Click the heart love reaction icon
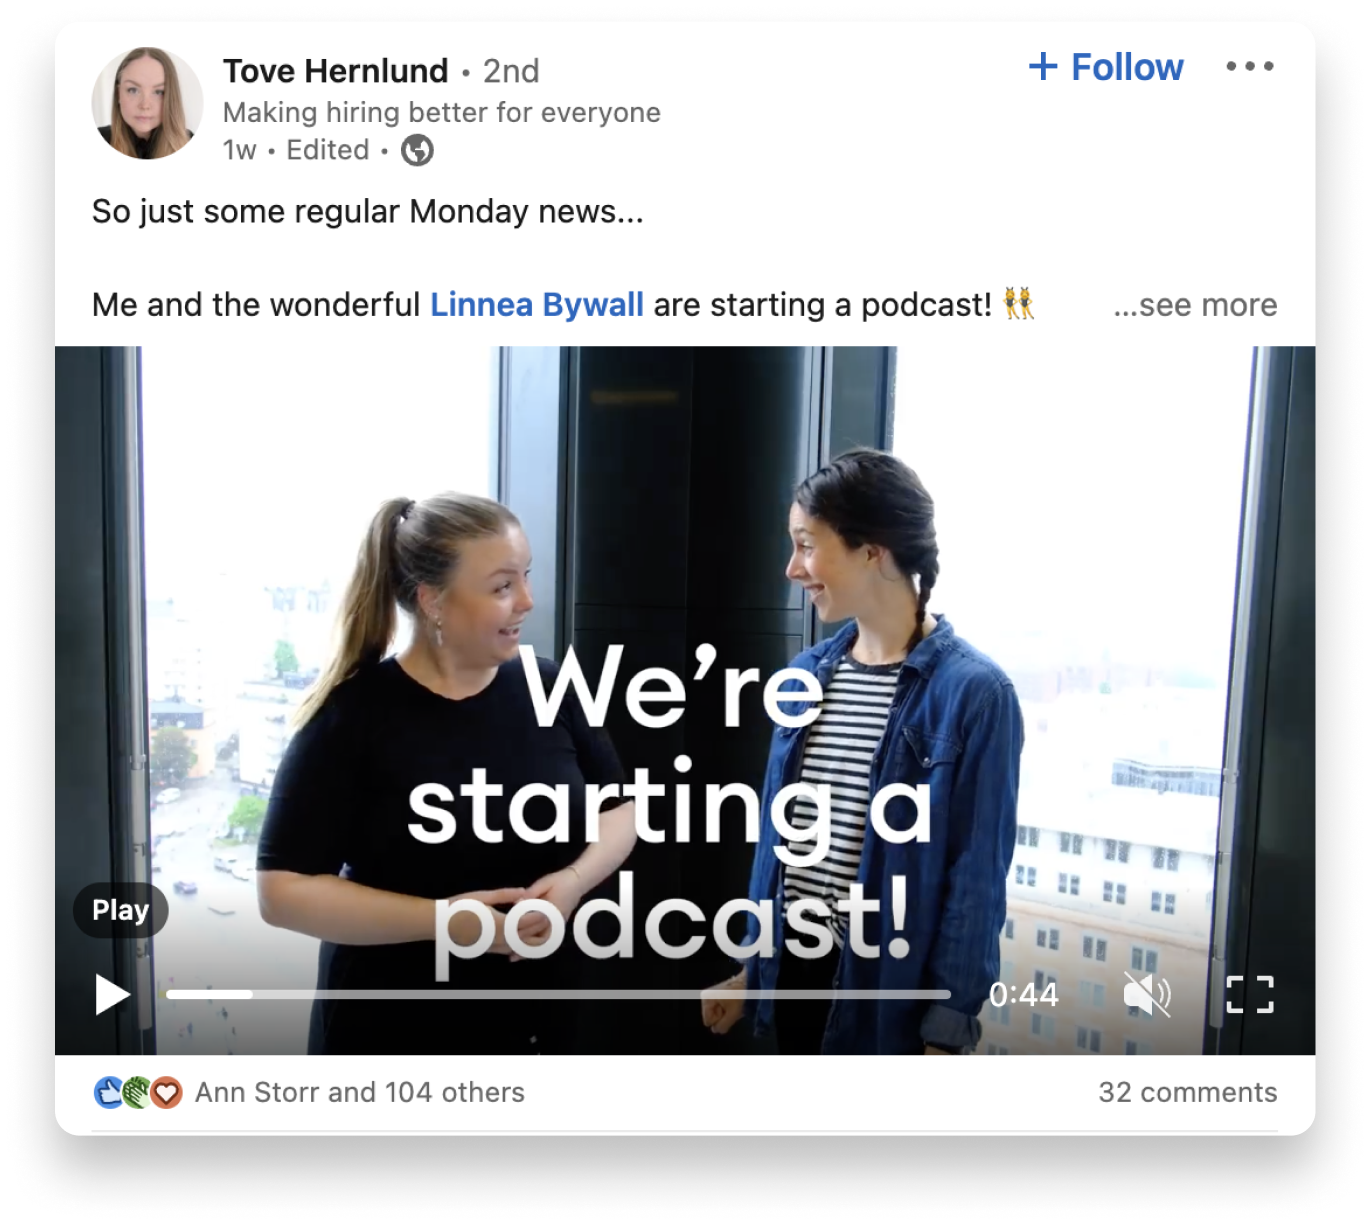Viewport: 1371px width, 1225px height. point(168,1092)
